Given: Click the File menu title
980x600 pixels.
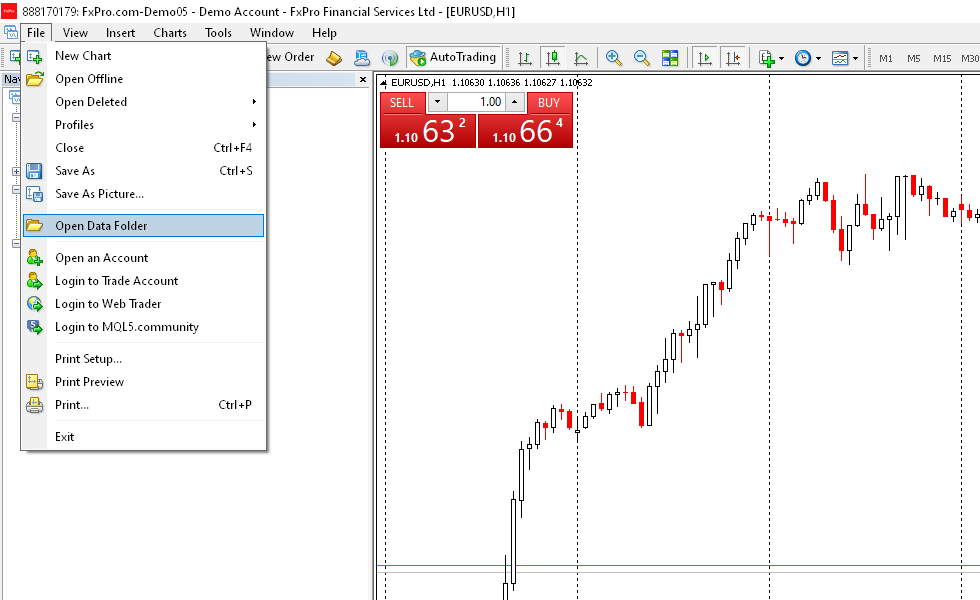Looking at the screenshot, I should [x=36, y=33].
